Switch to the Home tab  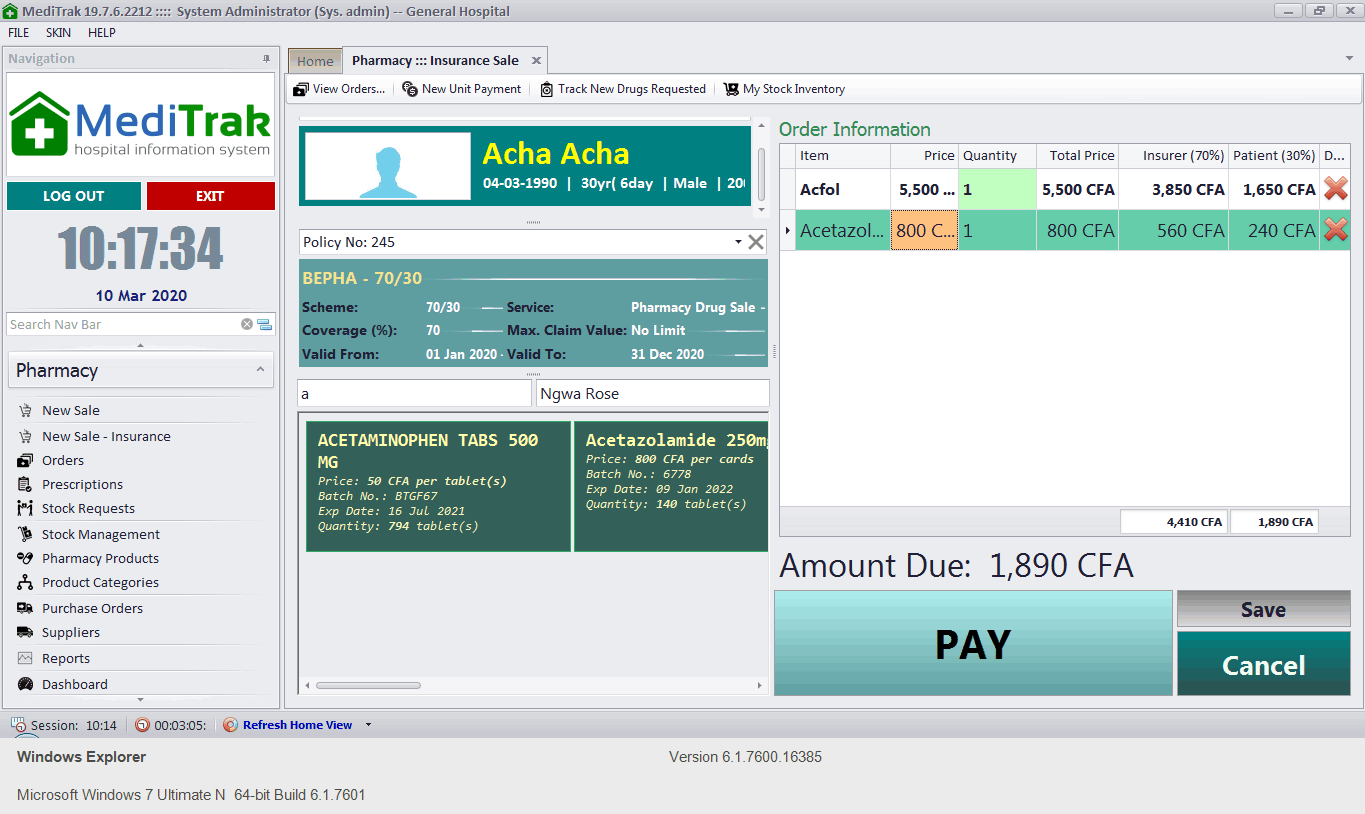tap(315, 61)
